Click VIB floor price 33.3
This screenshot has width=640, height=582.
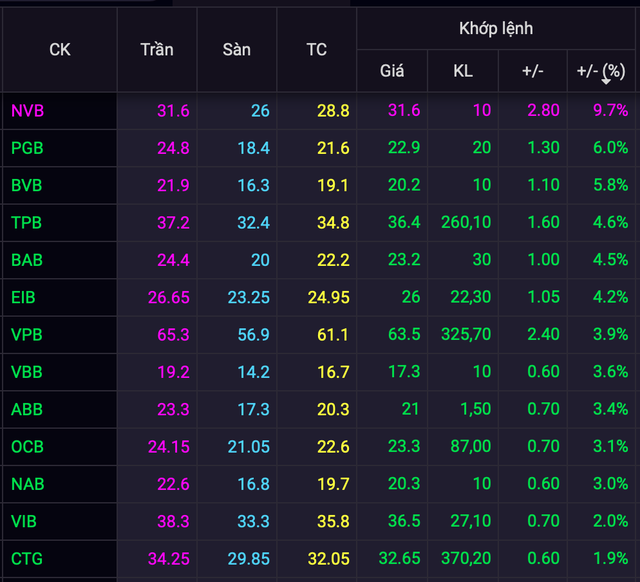pyautogui.click(x=253, y=521)
